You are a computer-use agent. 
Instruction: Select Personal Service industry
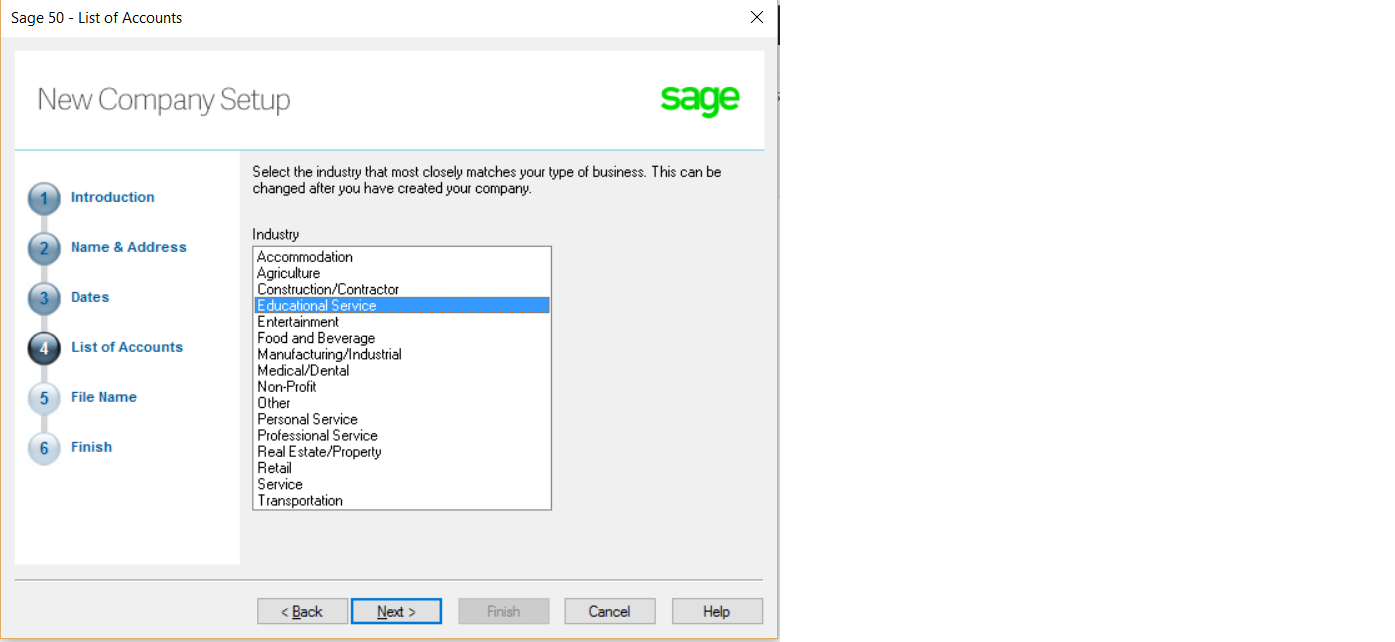tap(402, 419)
